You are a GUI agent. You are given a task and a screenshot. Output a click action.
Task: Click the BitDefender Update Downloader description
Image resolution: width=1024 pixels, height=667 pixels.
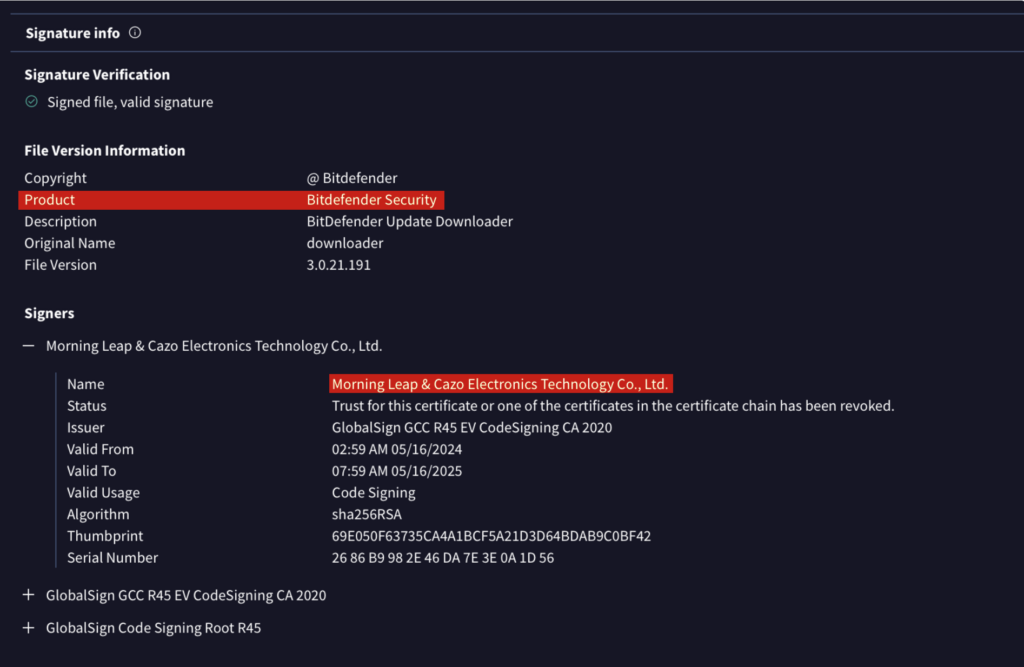click(x=409, y=221)
